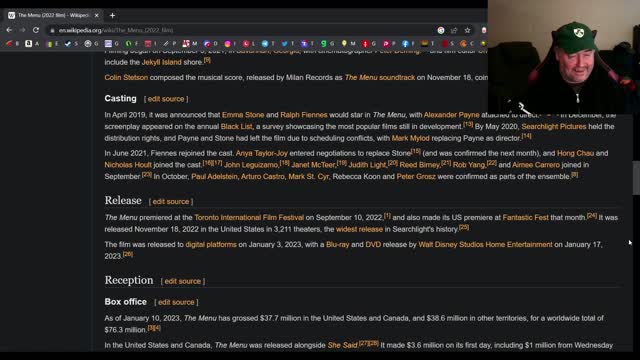Open the Nicholas Hoult link
Screen dimensions: 640x360
[x=128, y=165]
